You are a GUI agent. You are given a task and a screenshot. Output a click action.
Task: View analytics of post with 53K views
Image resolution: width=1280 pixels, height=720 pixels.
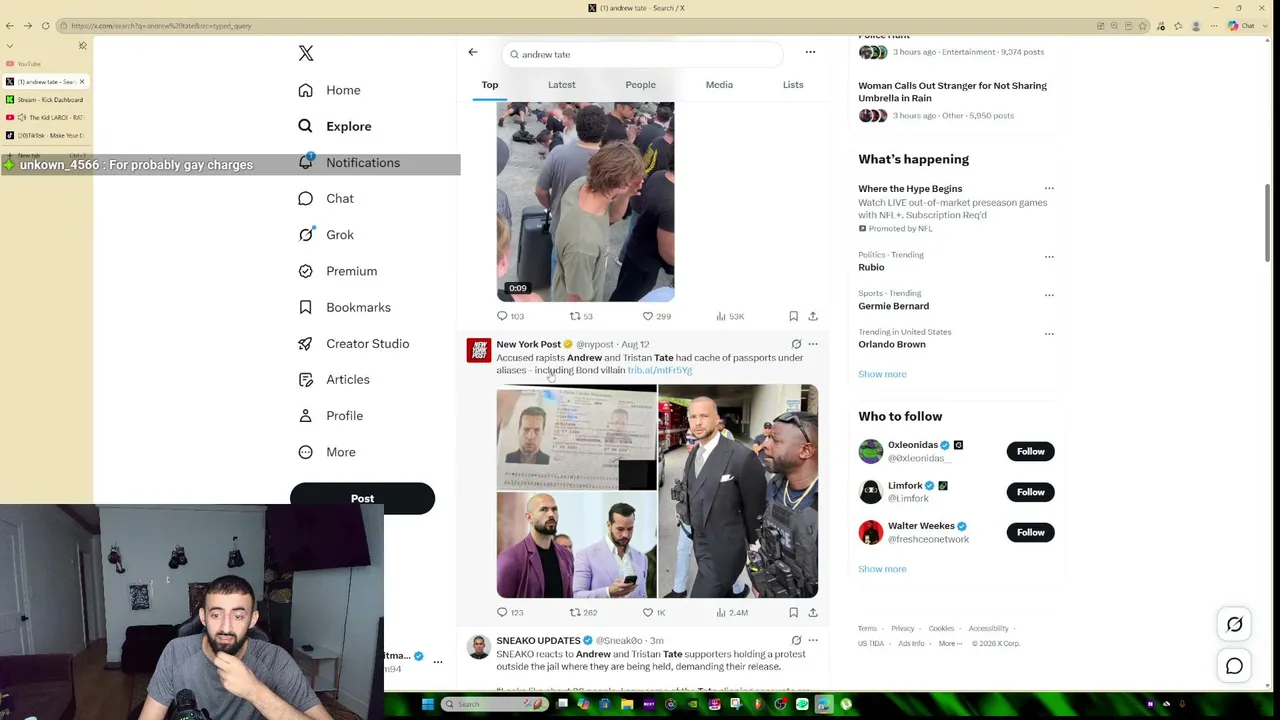tap(730, 316)
